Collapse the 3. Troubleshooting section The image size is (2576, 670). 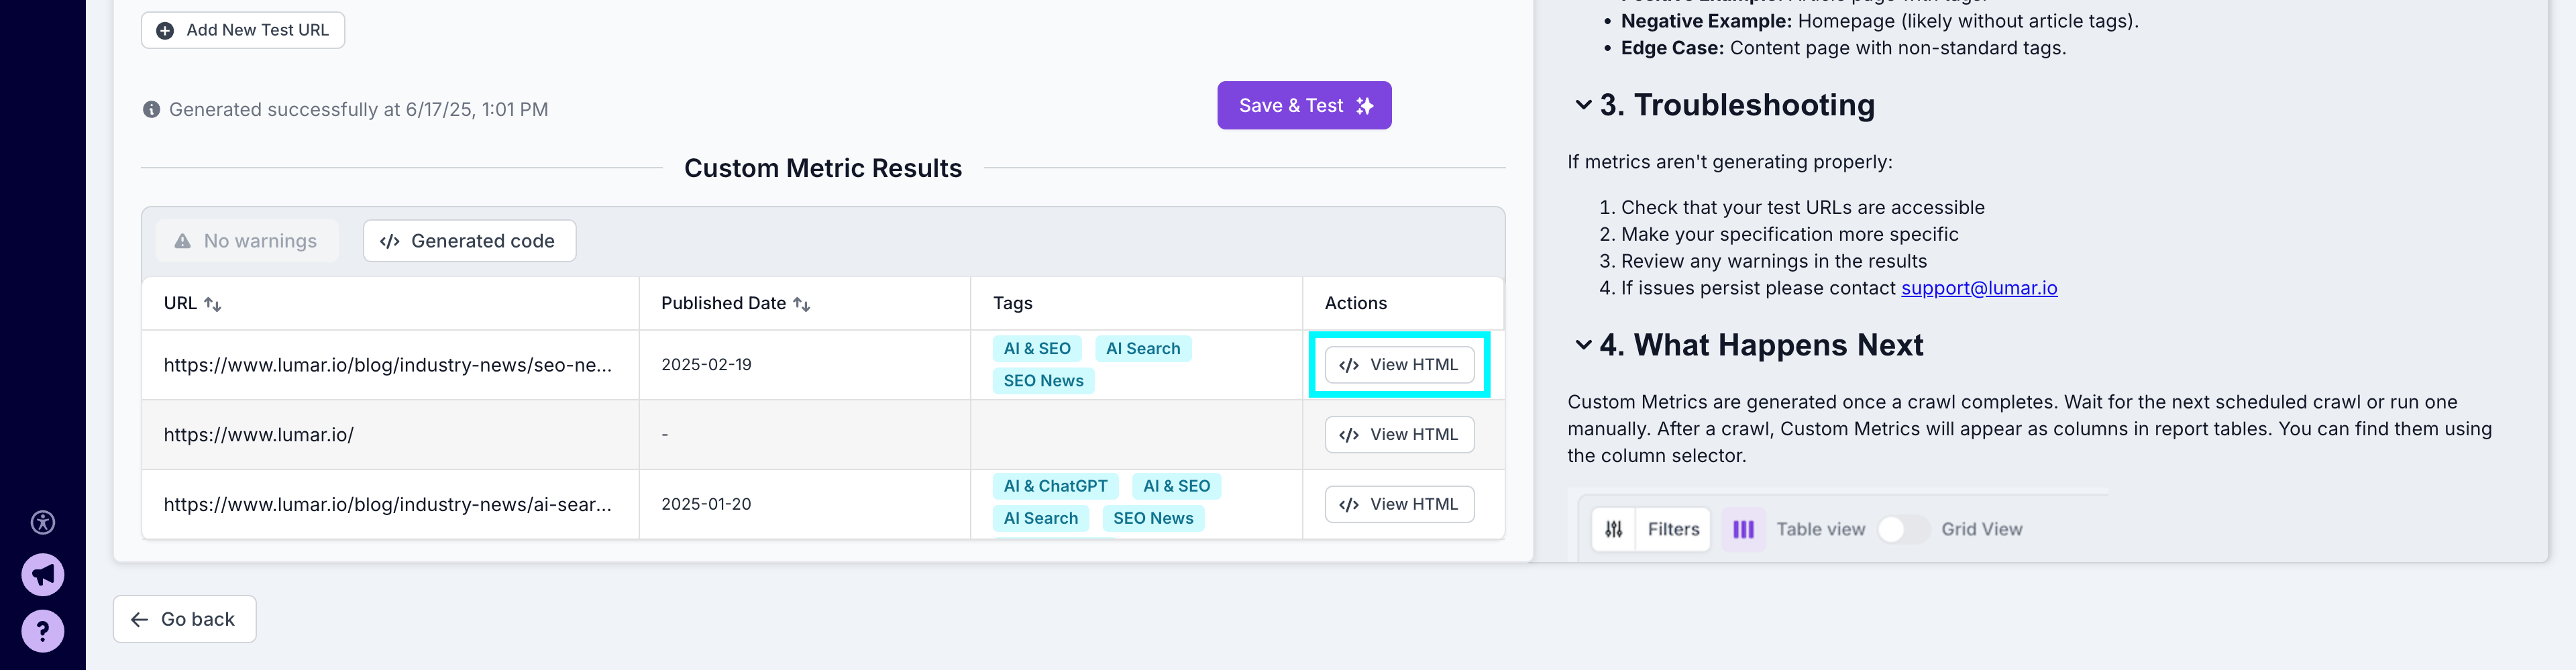point(1583,105)
